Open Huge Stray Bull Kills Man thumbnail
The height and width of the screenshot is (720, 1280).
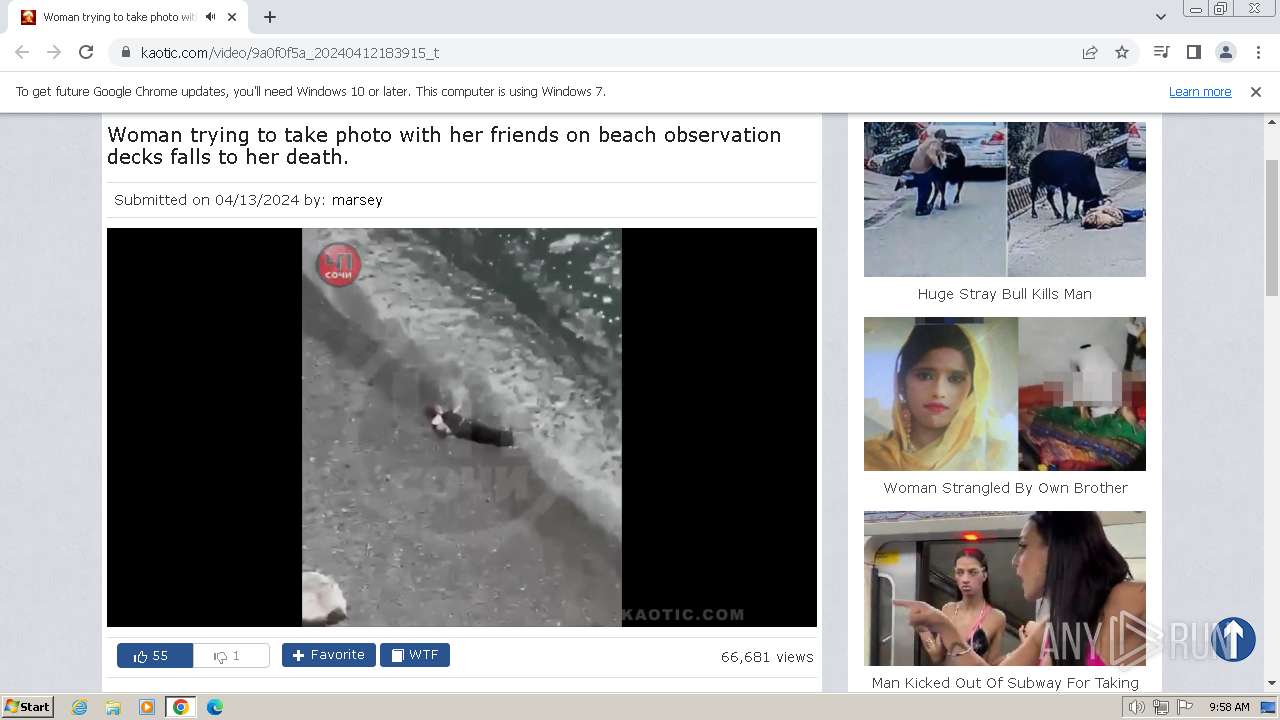click(1005, 199)
